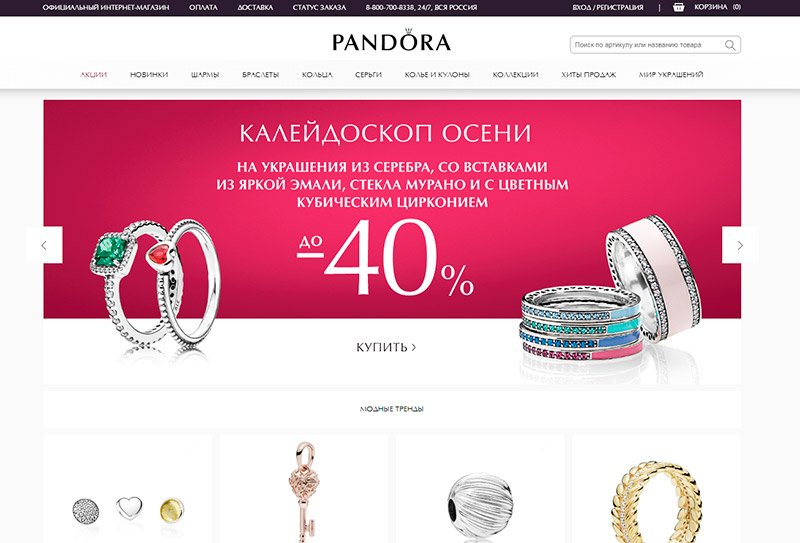Click the Купить banner button
The height and width of the screenshot is (543, 800).
(386, 347)
